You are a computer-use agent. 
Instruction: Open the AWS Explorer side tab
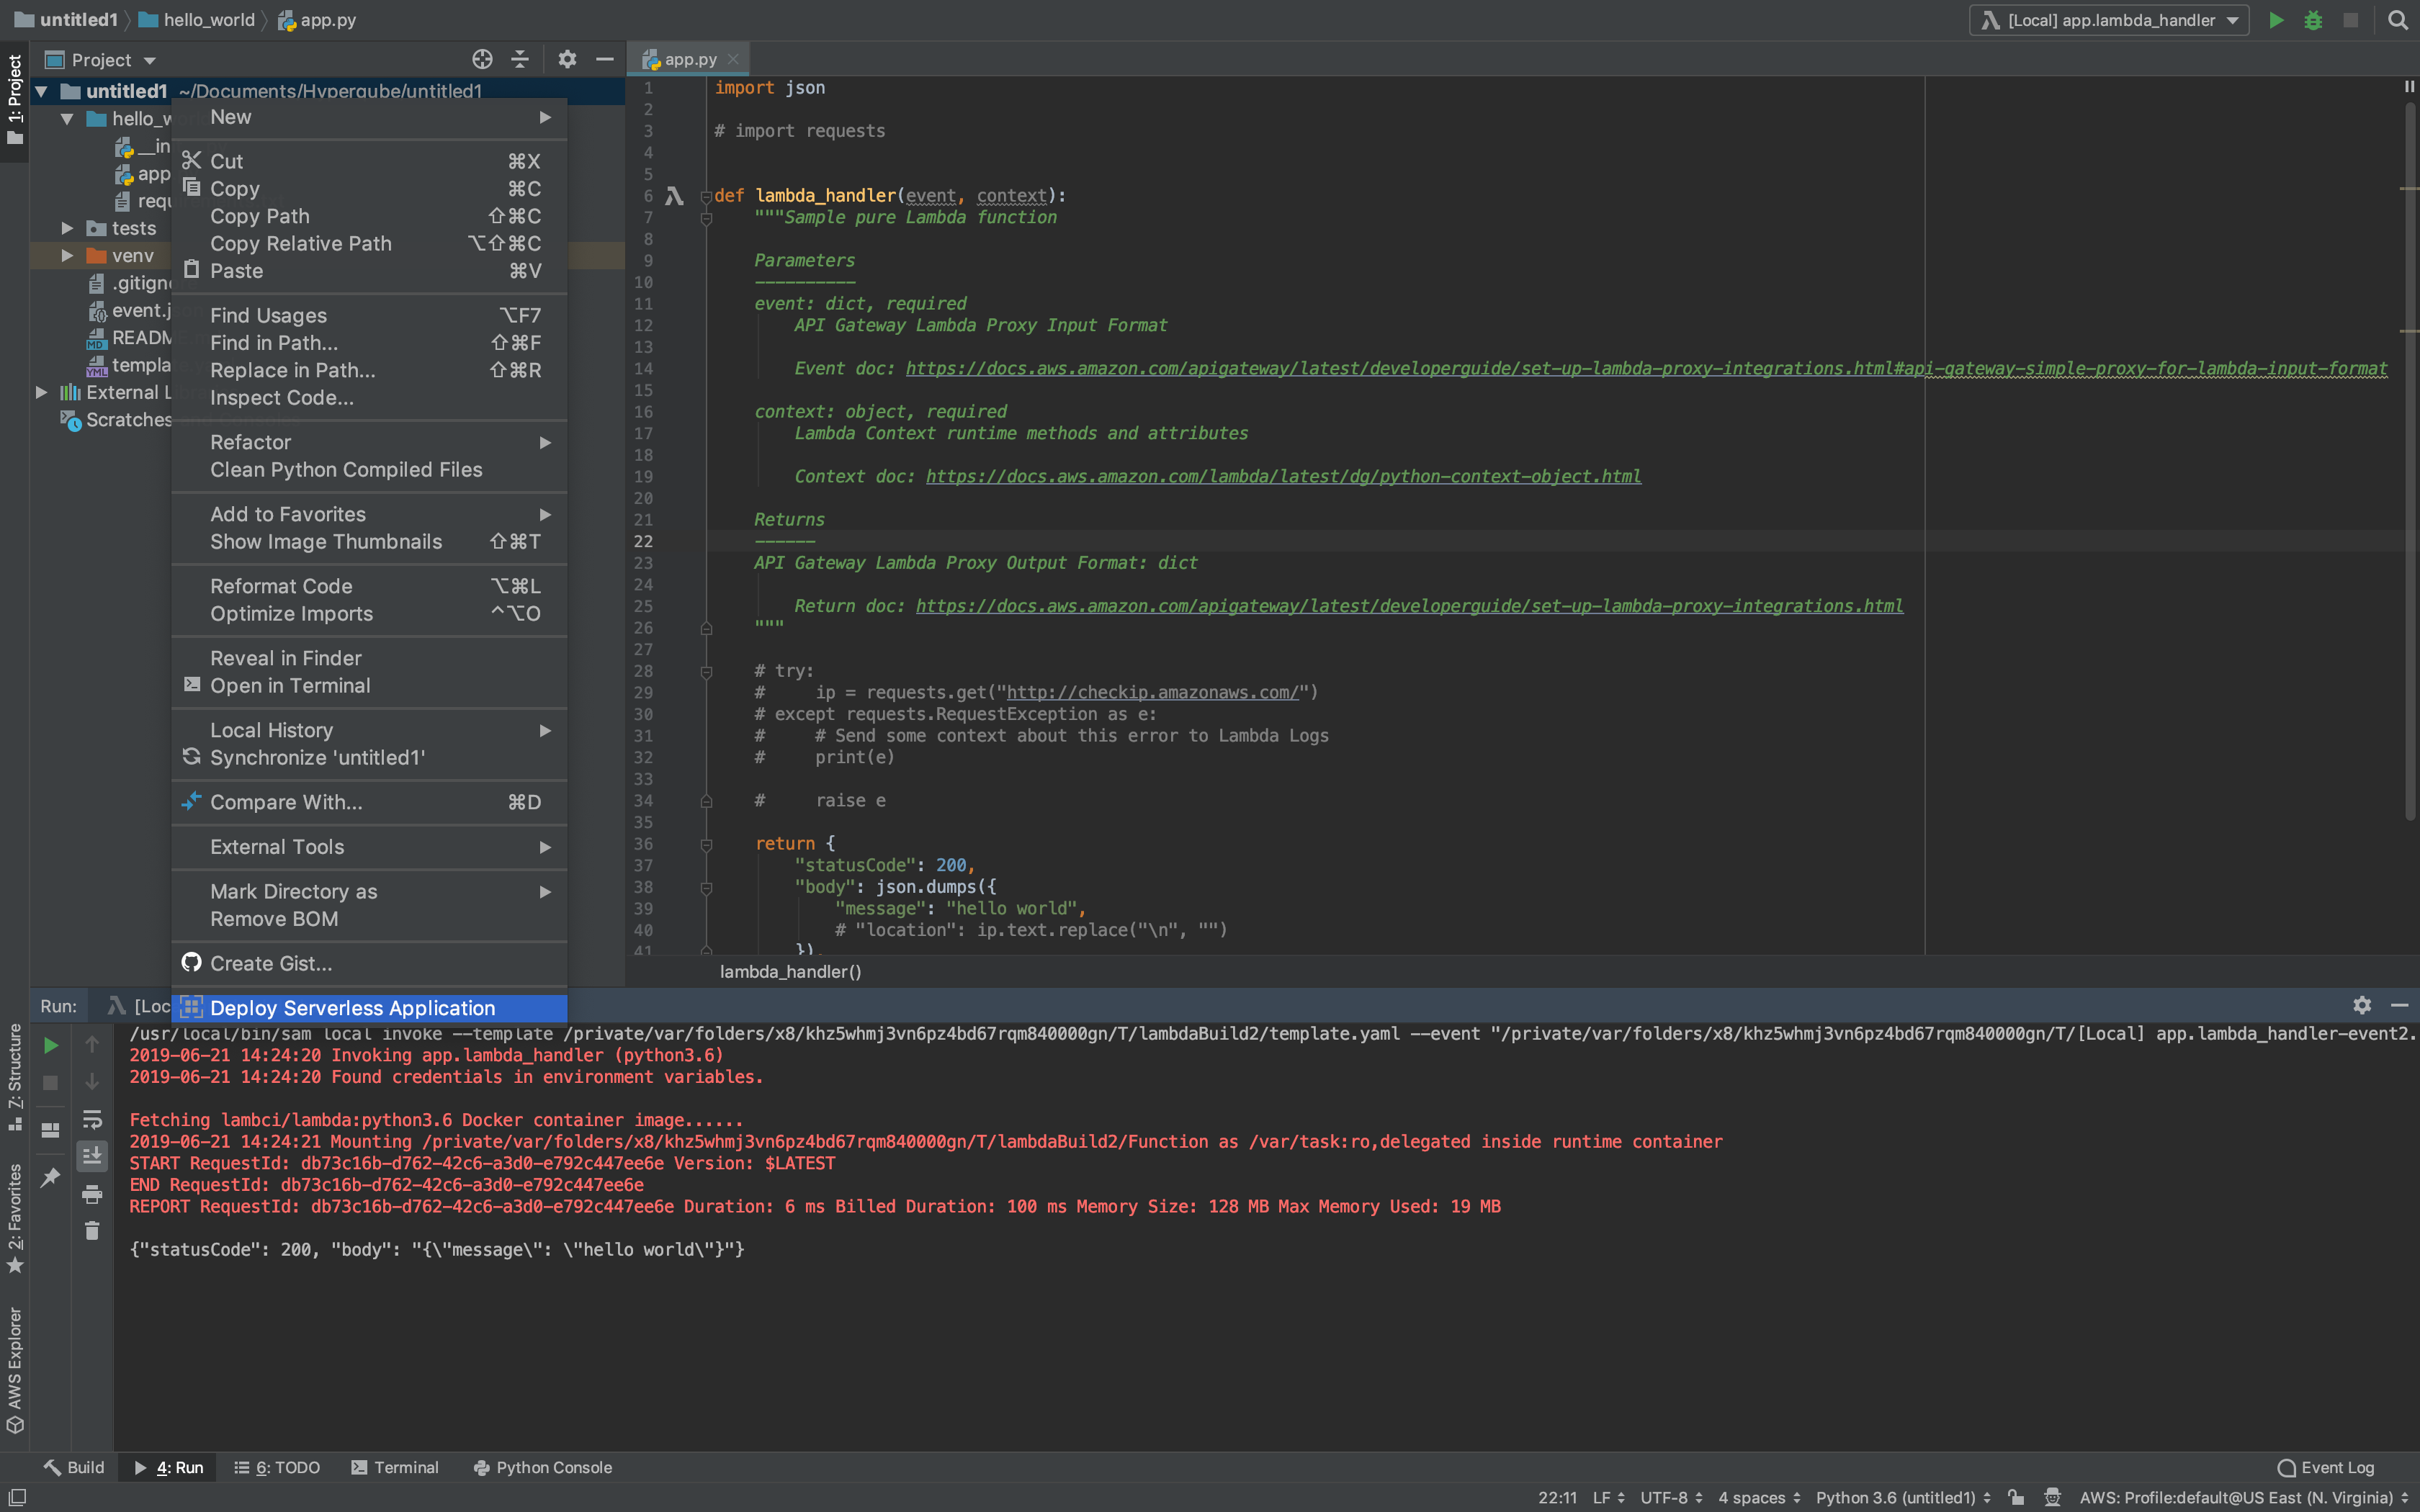click(15, 1370)
